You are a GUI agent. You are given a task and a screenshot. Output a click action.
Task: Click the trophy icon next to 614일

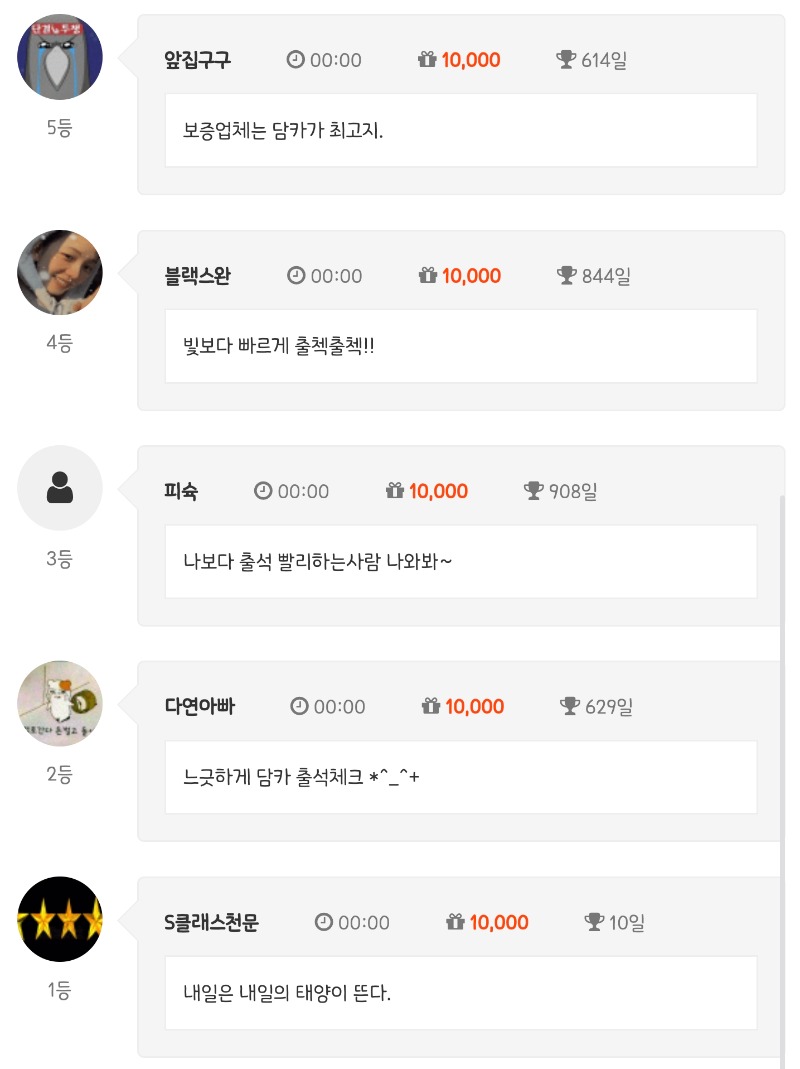(x=567, y=60)
